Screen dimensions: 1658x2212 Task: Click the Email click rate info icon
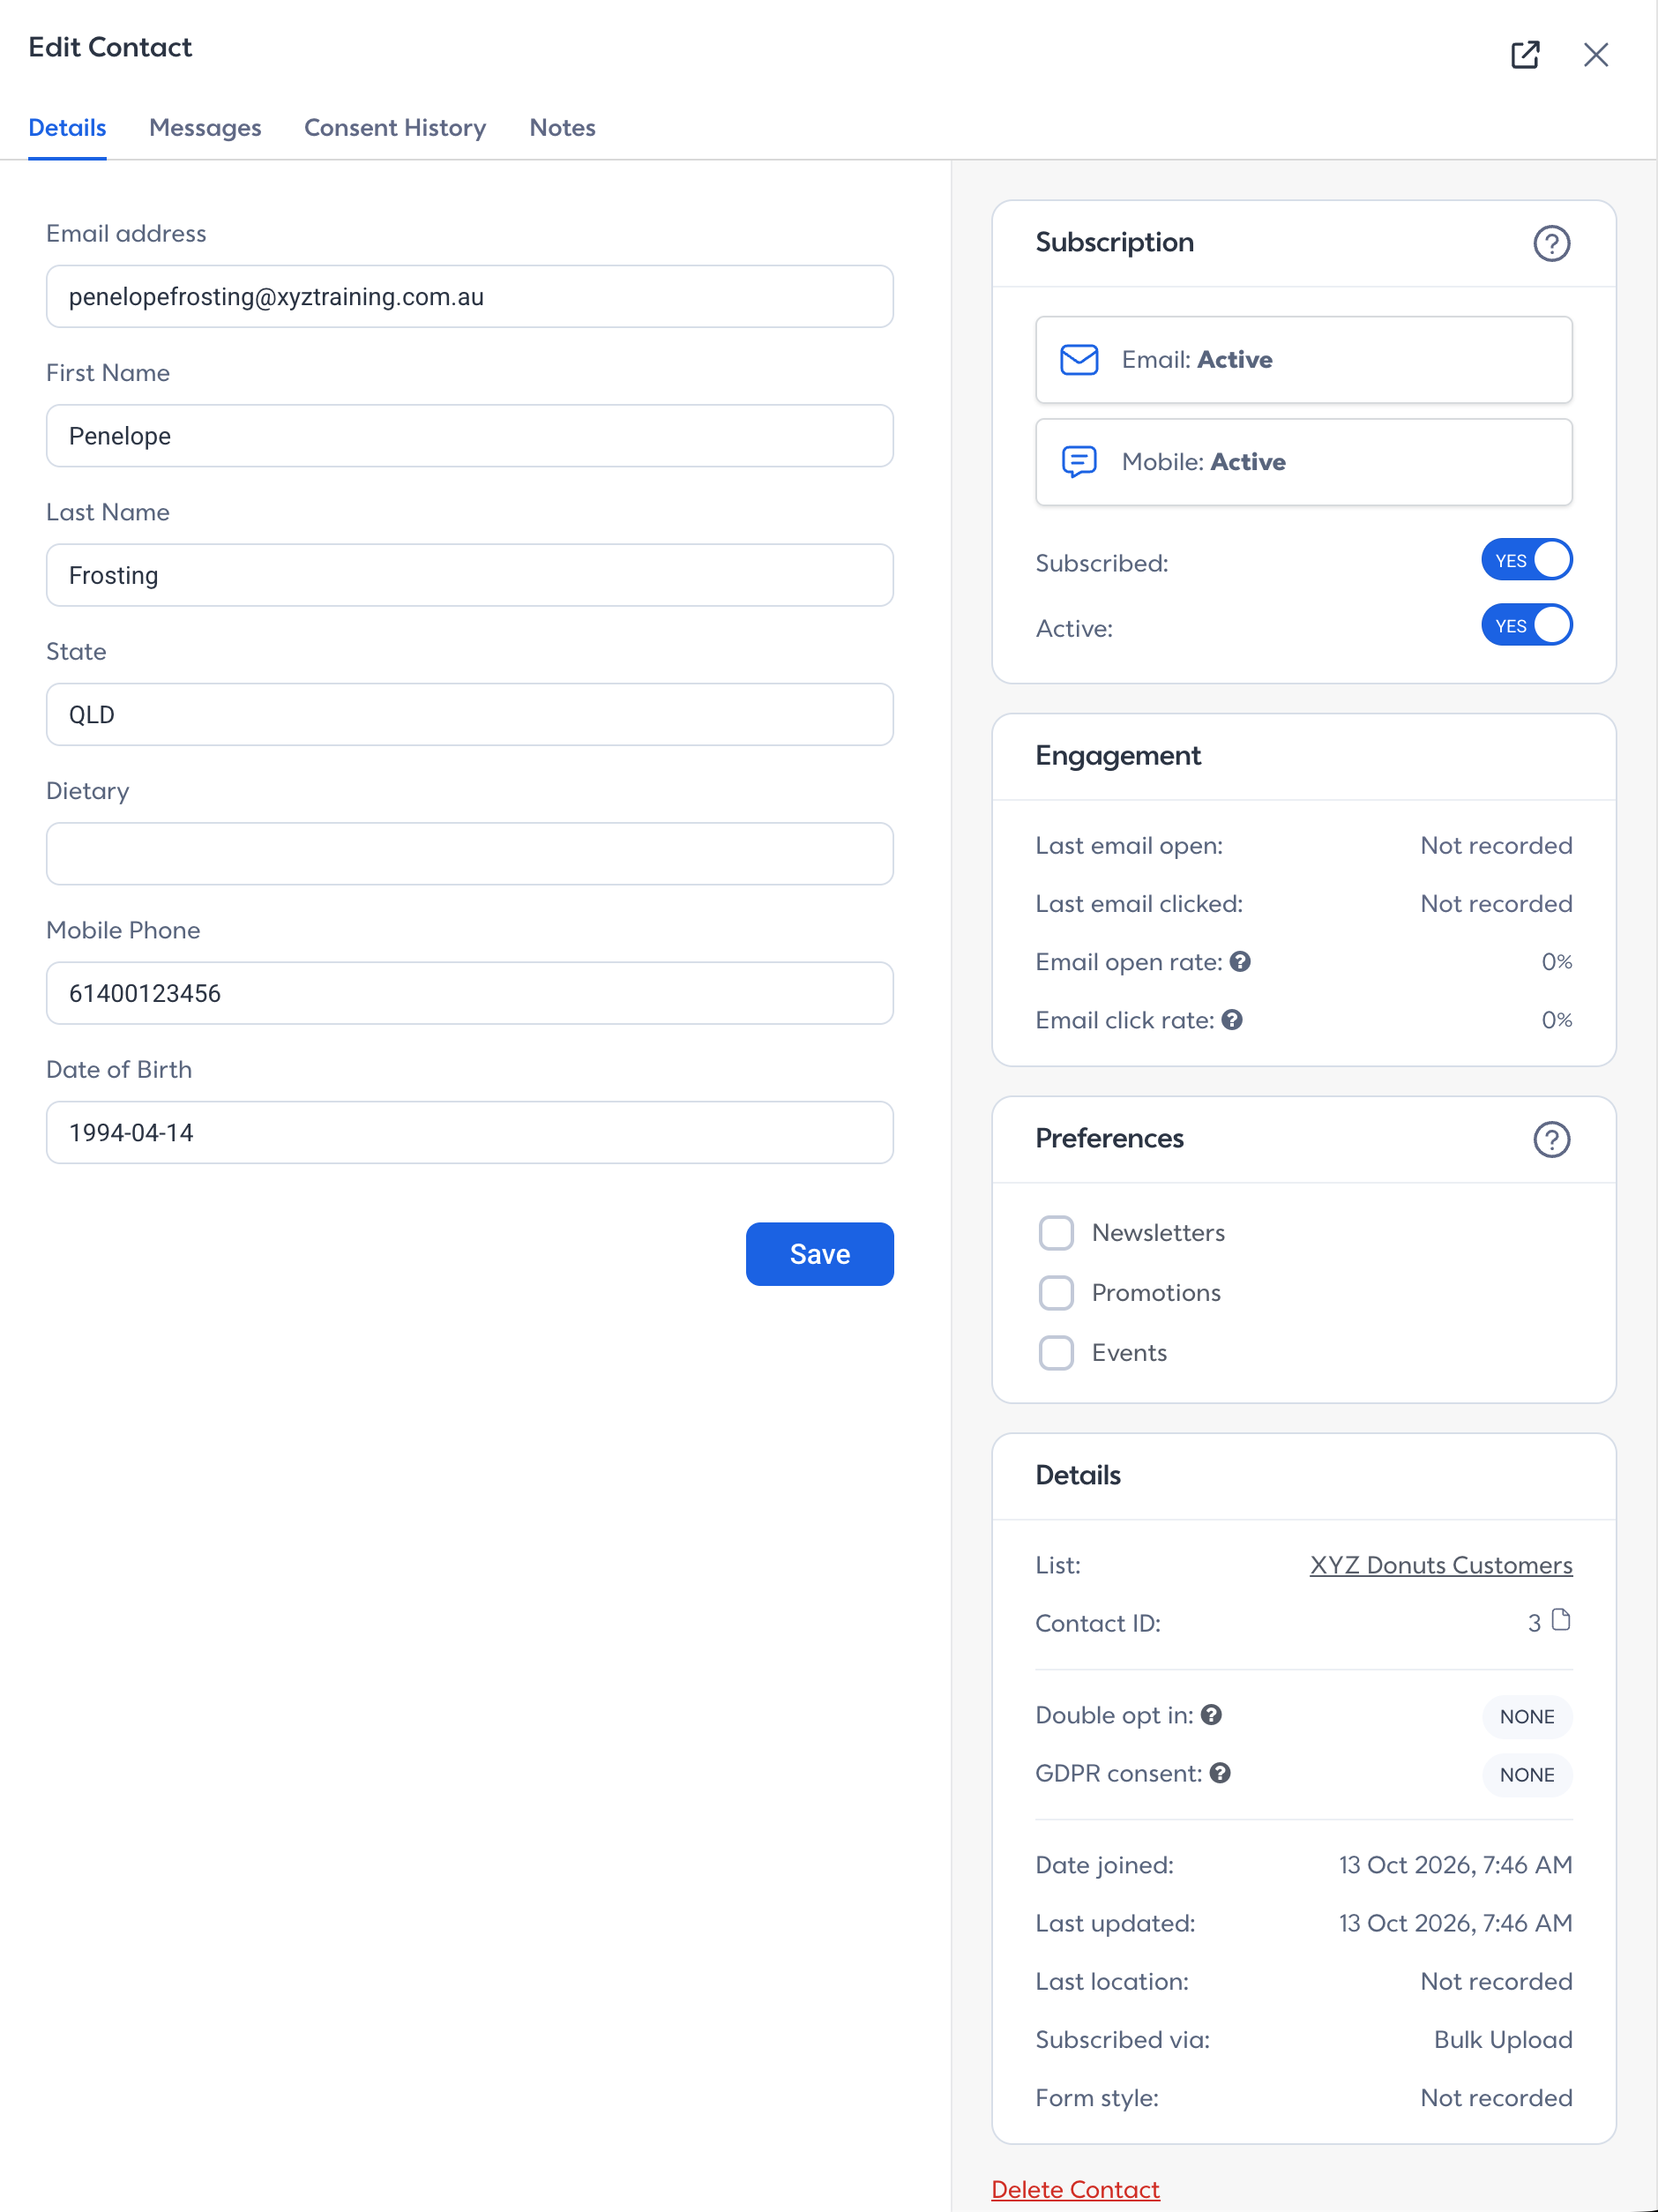pyautogui.click(x=1232, y=1019)
